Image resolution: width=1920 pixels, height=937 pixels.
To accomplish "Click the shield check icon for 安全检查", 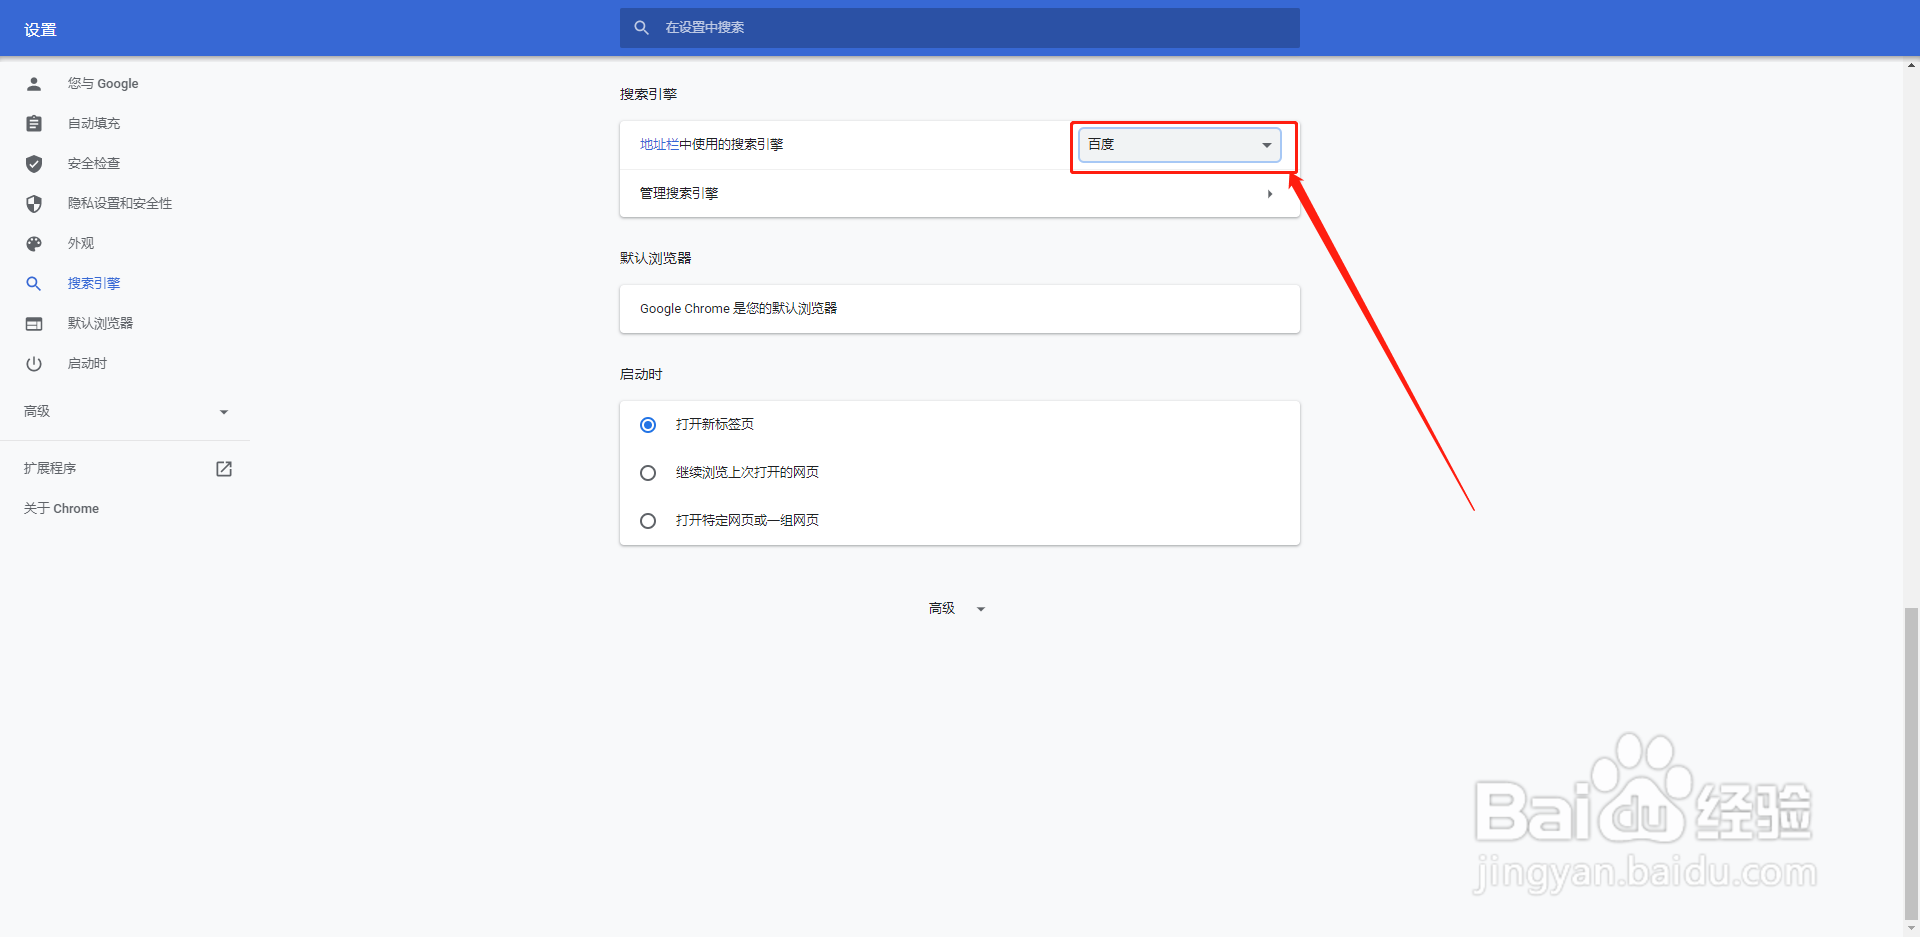I will point(34,164).
